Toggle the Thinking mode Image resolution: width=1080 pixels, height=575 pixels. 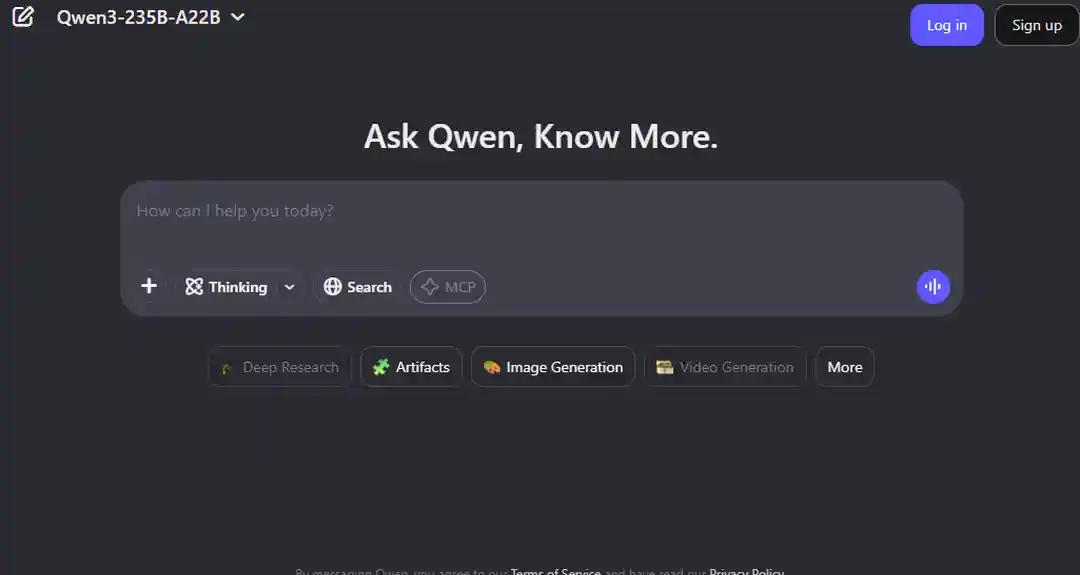(x=226, y=286)
